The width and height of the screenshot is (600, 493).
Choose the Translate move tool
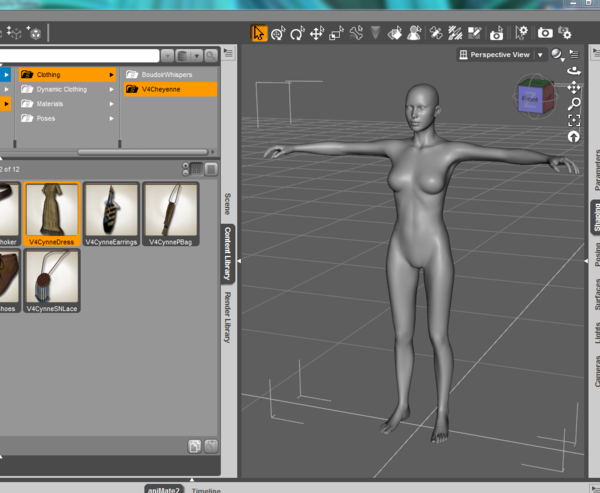[317, 33]
